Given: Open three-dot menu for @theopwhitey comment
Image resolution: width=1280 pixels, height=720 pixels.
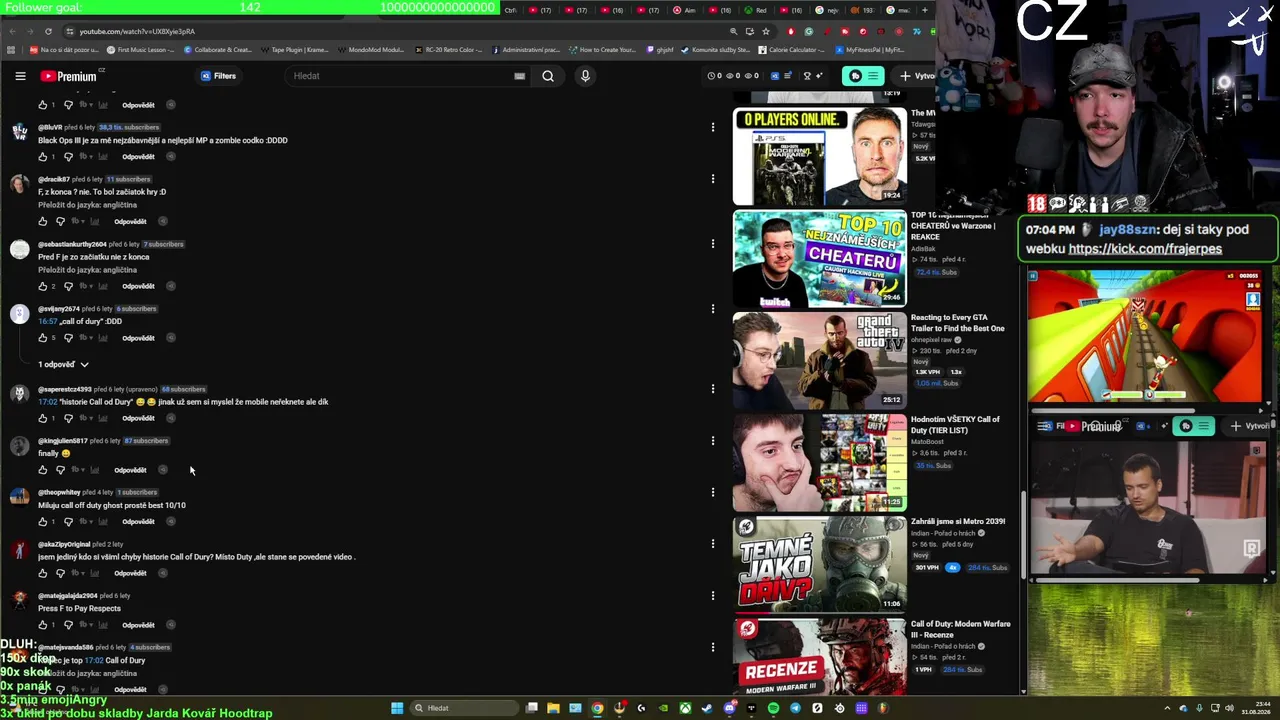Looking at the screenshot, I should (713, 492).
